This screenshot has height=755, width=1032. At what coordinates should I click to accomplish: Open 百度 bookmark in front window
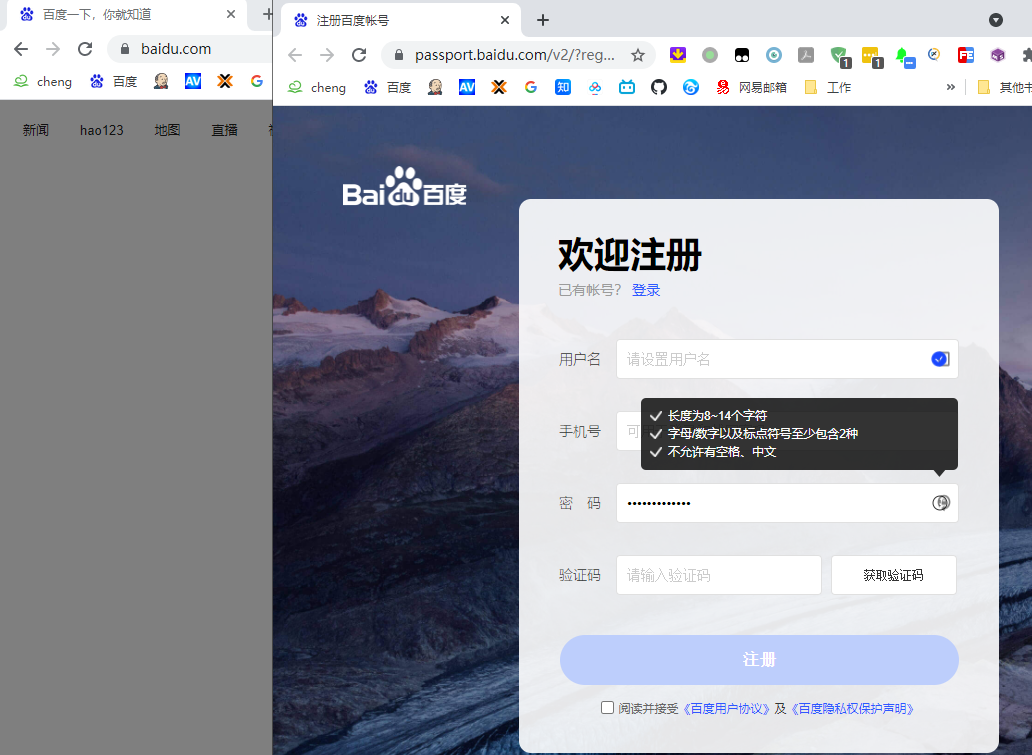388,87
